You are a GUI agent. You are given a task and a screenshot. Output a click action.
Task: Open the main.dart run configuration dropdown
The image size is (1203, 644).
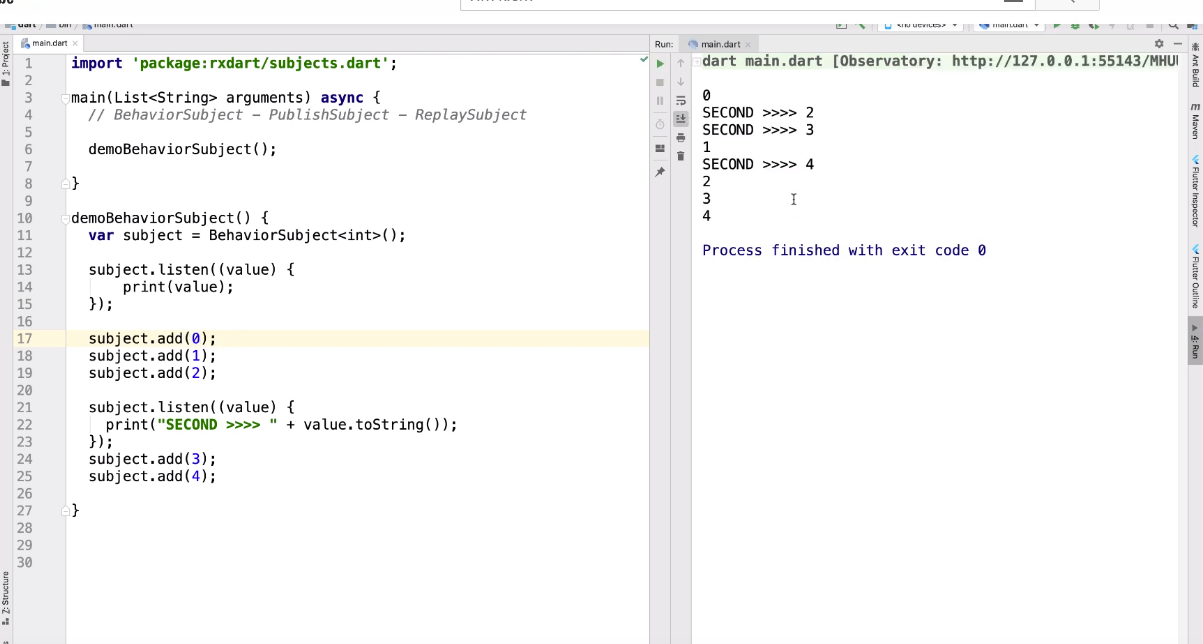point(1008,24)
